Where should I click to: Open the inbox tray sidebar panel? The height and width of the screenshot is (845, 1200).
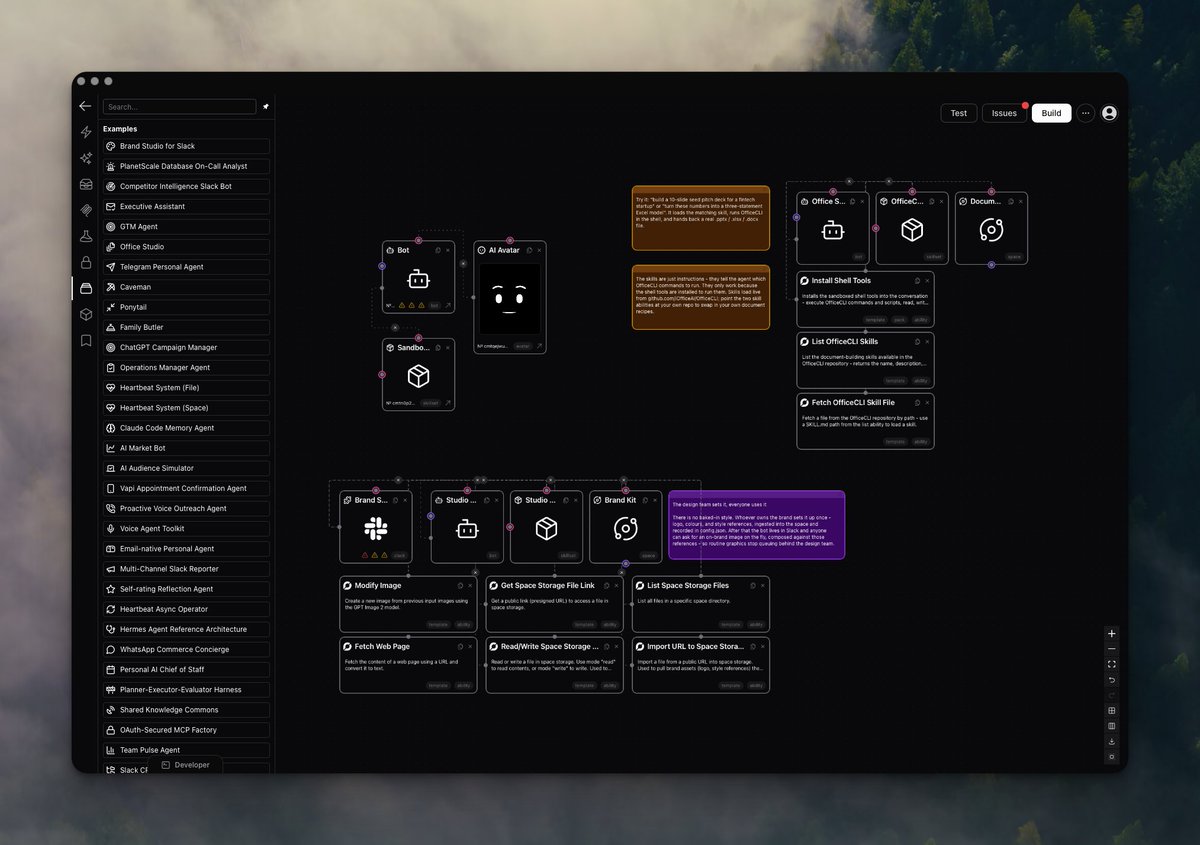(x=86, y=184)
